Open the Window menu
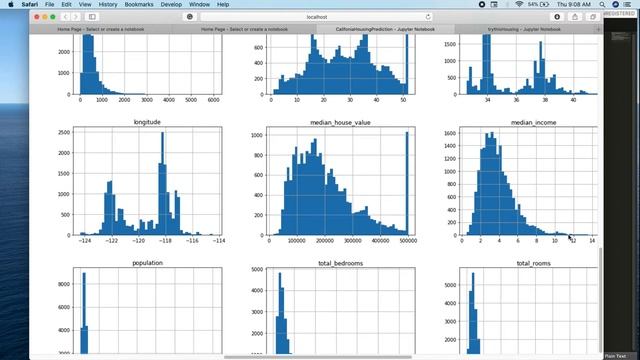 click(x=199, y=4)
